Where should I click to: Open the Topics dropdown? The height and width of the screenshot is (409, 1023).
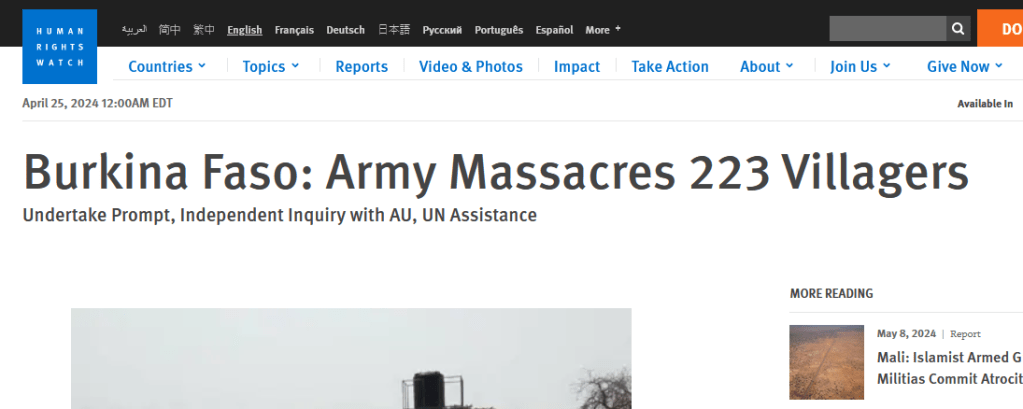(x=270, y=67)
